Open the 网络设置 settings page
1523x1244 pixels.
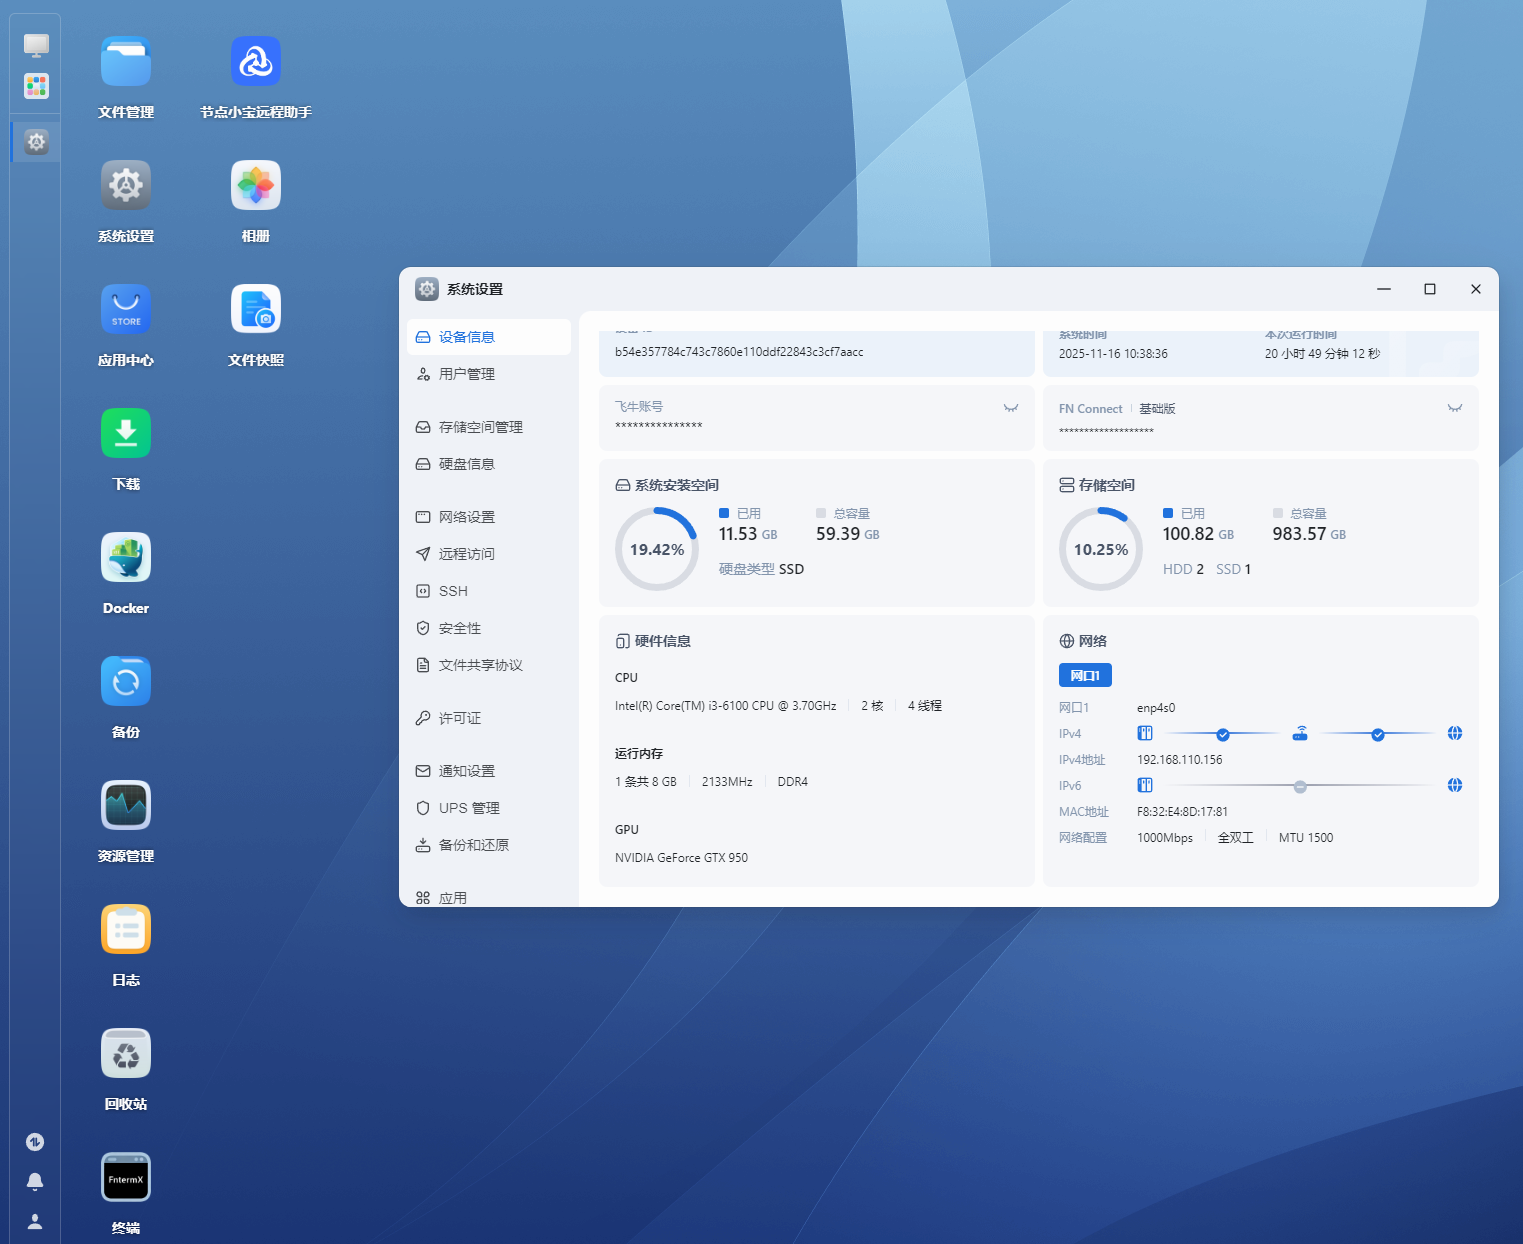tap(467, 517)
